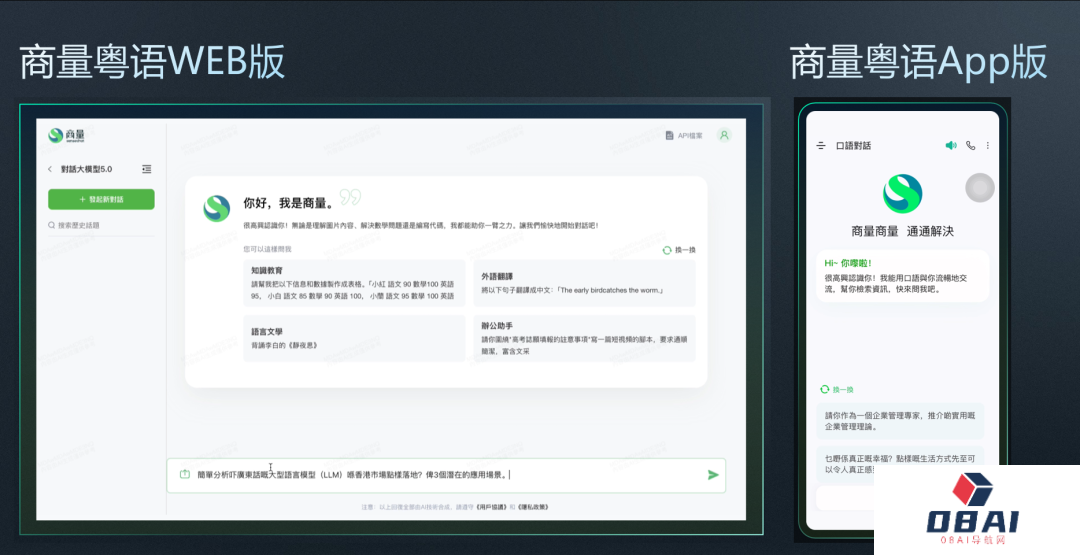
Task: Click the upload icon beside the prompt text
Action: coord(184,474)
